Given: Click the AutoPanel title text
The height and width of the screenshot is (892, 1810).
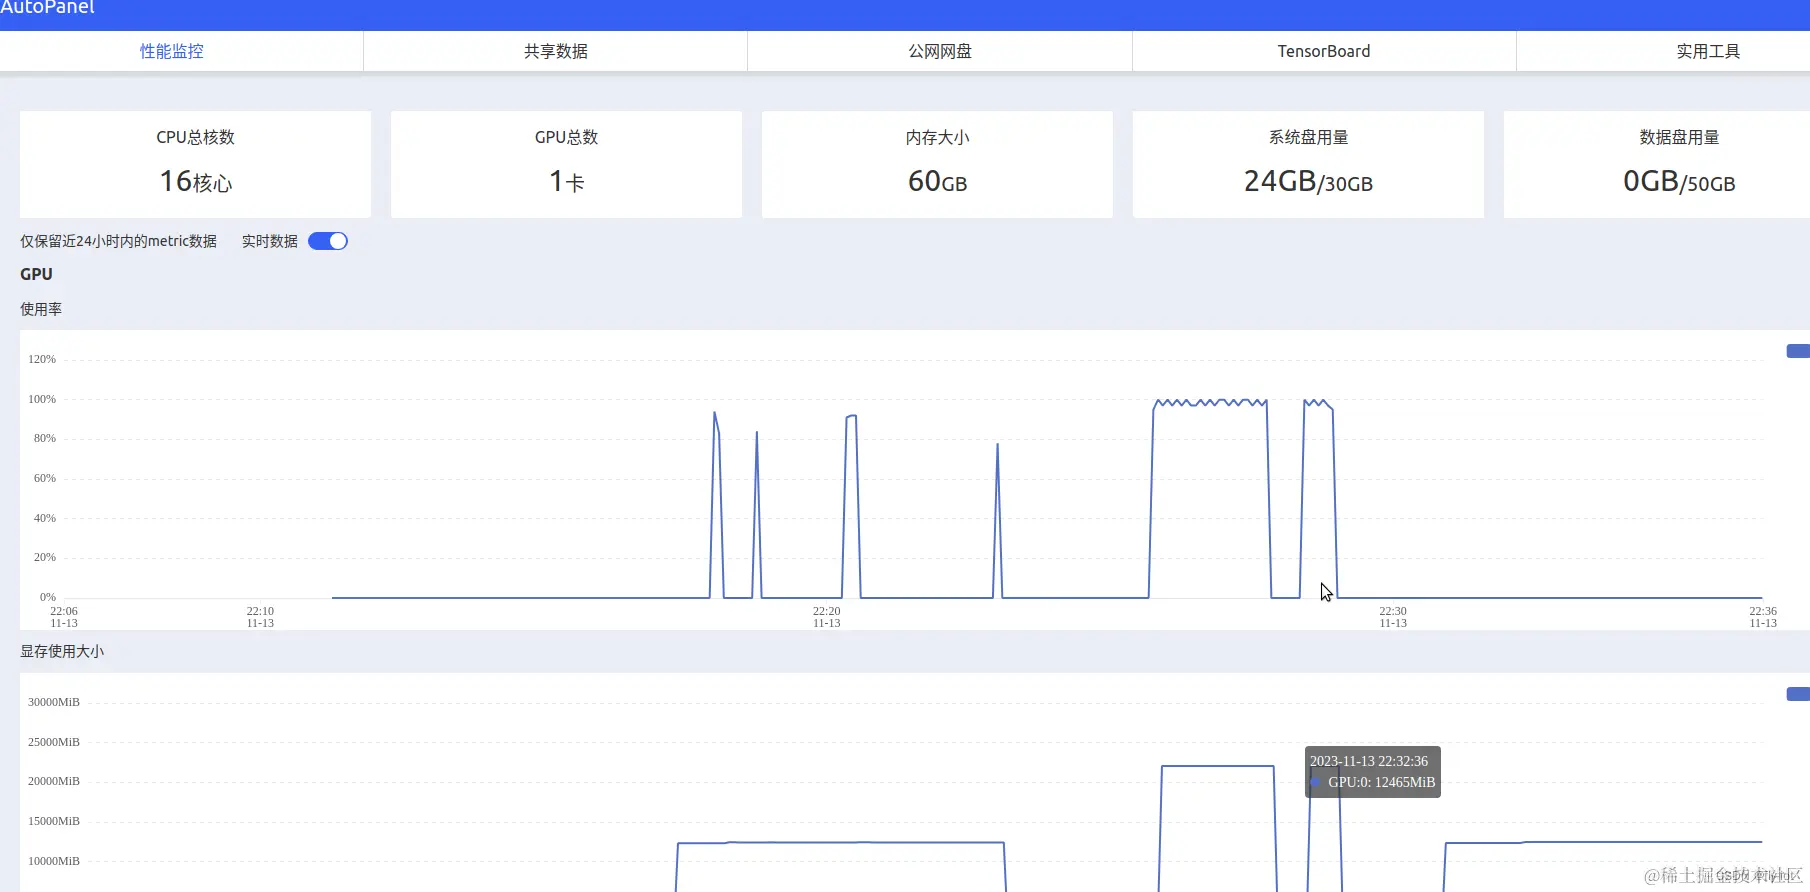Looking at the screenshot, I should [47, 7].
